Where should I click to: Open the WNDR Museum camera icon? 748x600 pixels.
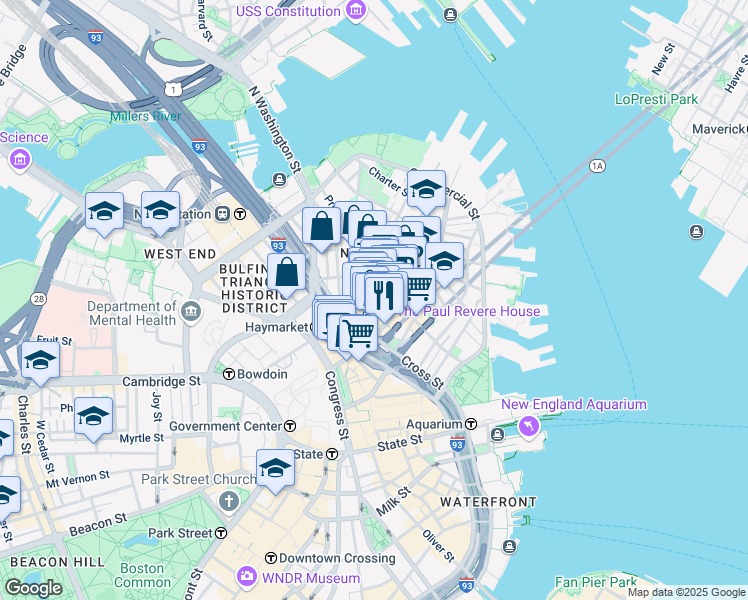247,576
